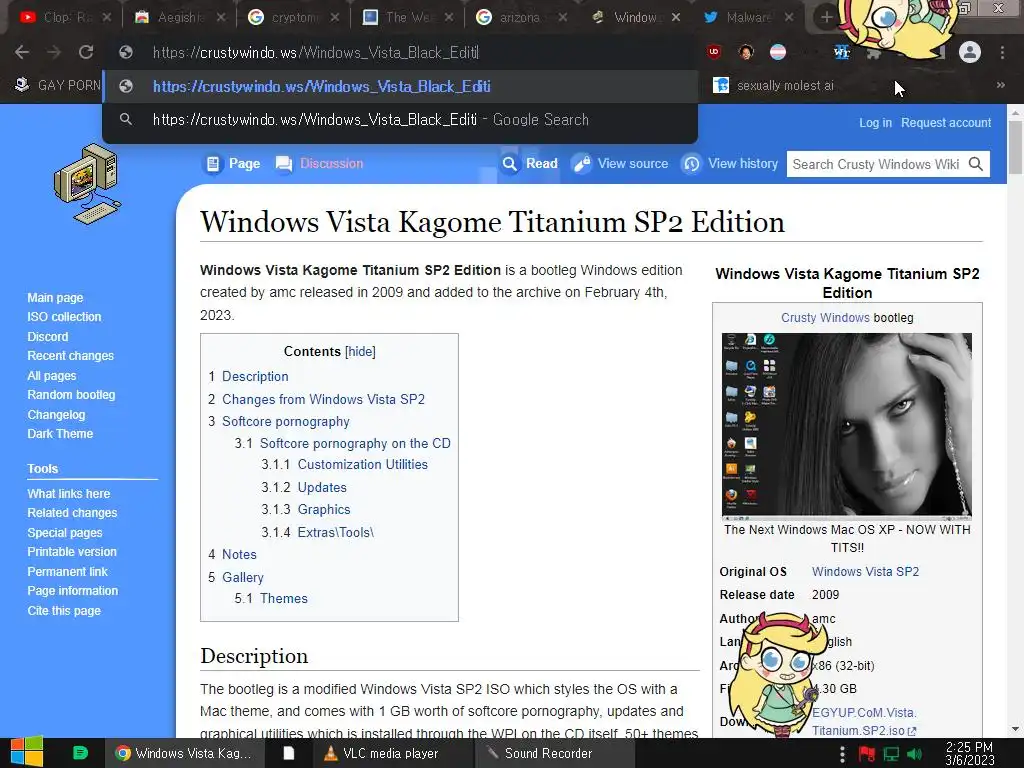Open Changelog sidebar link

56,414
